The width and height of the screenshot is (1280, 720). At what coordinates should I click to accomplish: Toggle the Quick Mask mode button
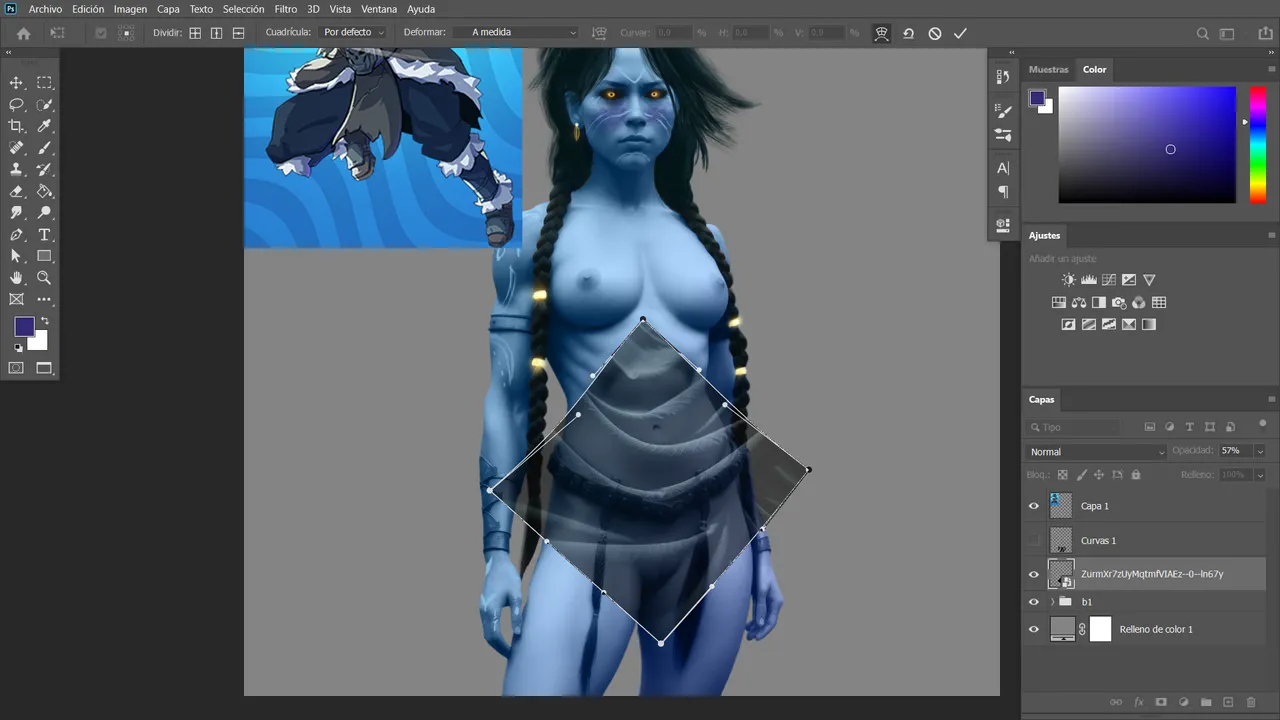tap(16, 368)
